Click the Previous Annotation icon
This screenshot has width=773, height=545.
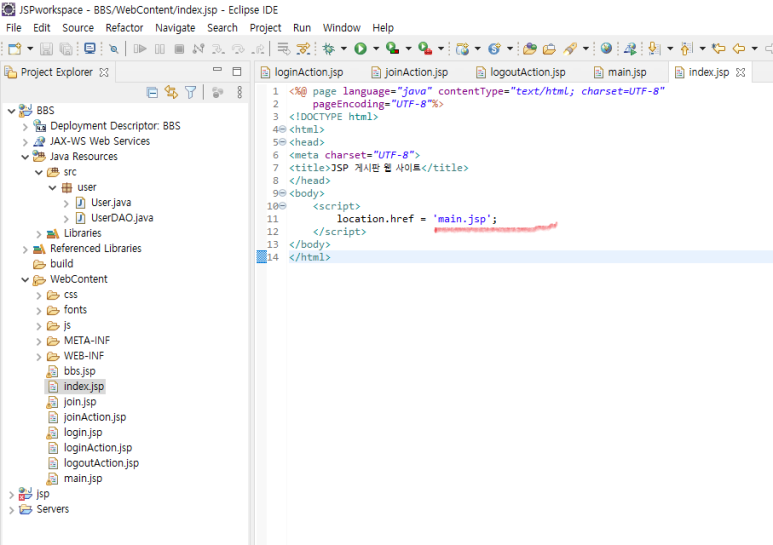687,48
